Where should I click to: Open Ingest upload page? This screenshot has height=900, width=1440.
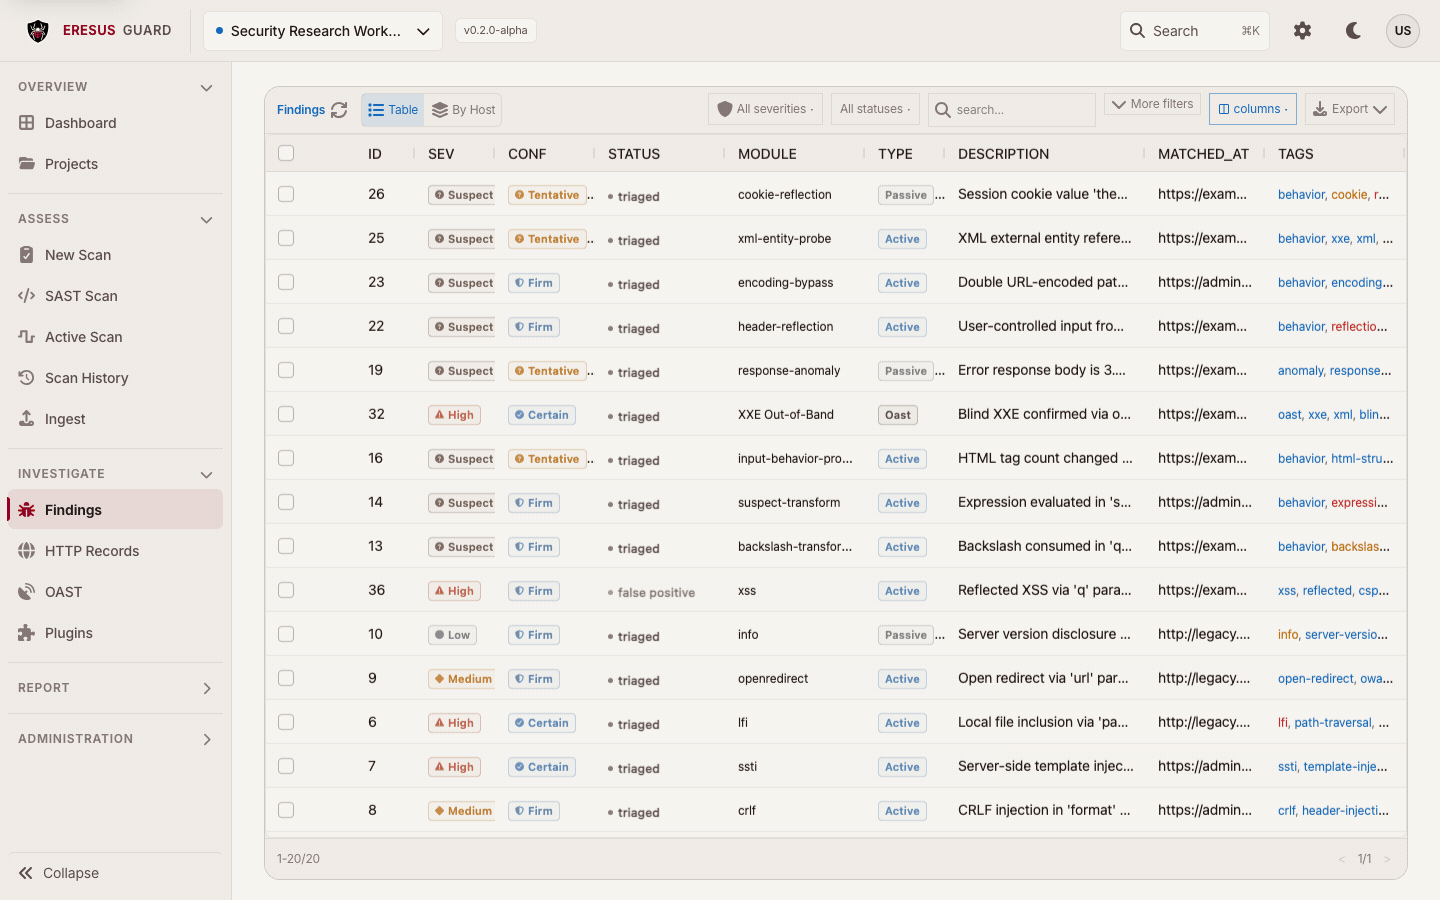(115, 419)
